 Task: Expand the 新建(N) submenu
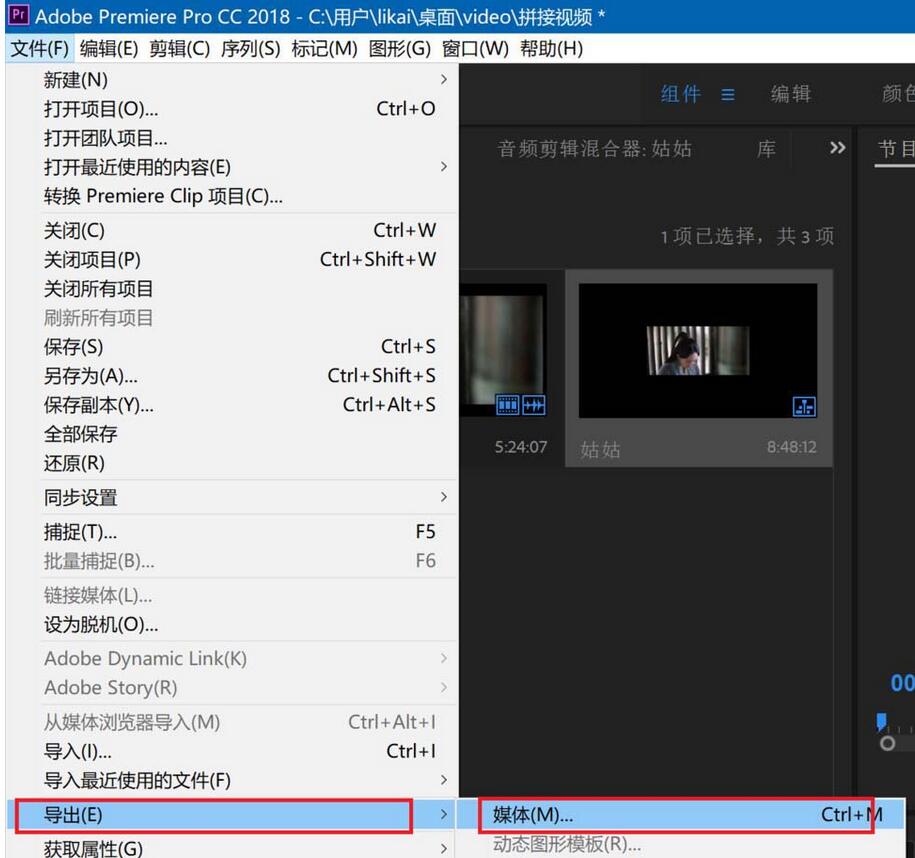coord(443,79)
